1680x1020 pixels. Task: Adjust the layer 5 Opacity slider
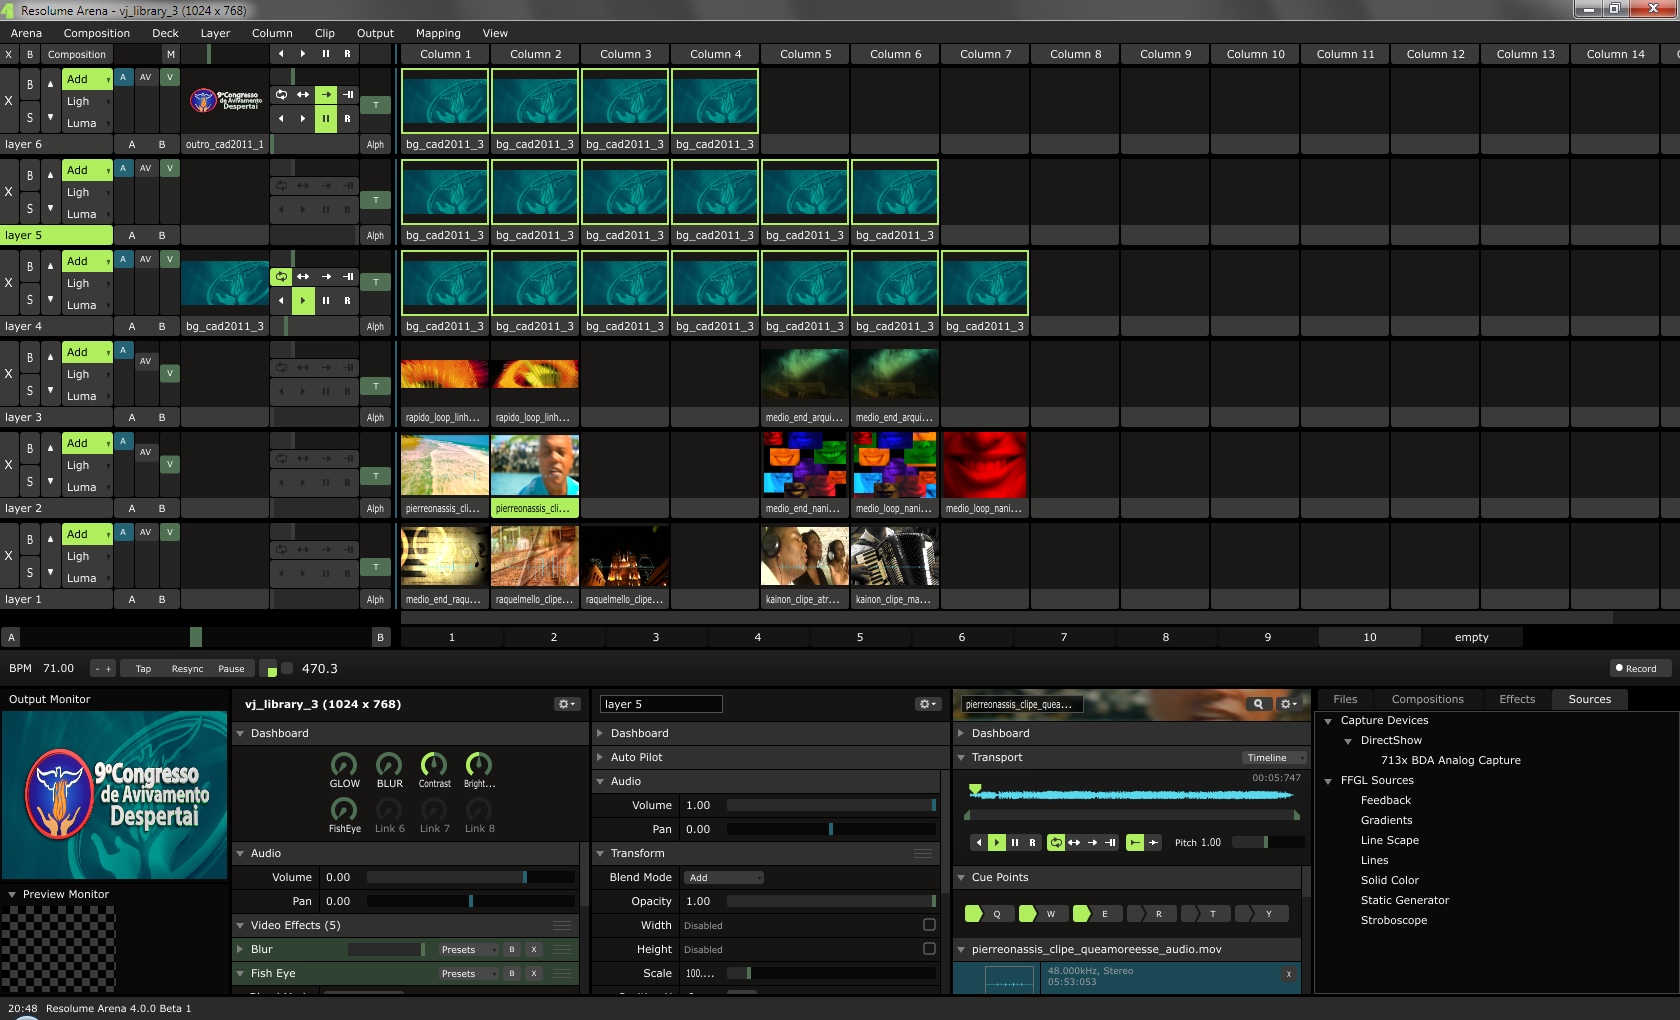click(x=831, y=901)
